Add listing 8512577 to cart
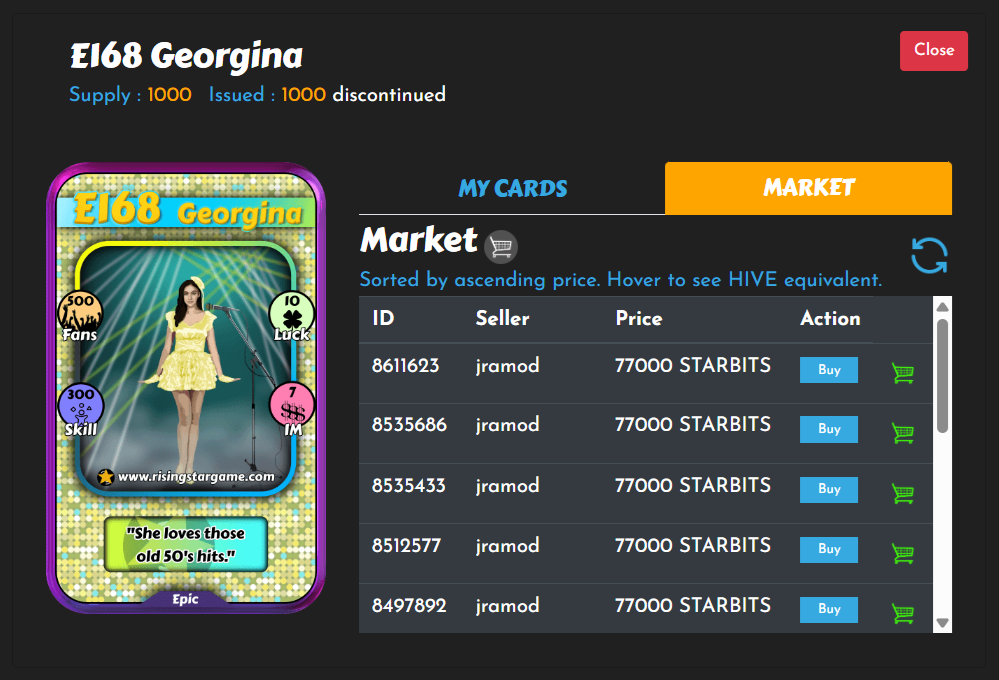Viewport: 999px width, 680px height. pyautogui.click(x=903, y=553)
